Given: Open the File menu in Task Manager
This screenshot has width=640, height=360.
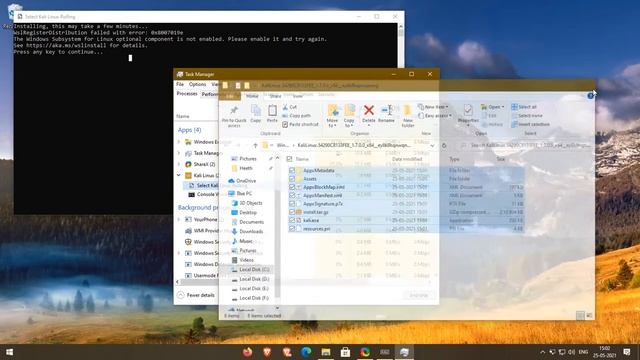Looking at the screenshot, I should pyautogui.click(x=180, y=84).
